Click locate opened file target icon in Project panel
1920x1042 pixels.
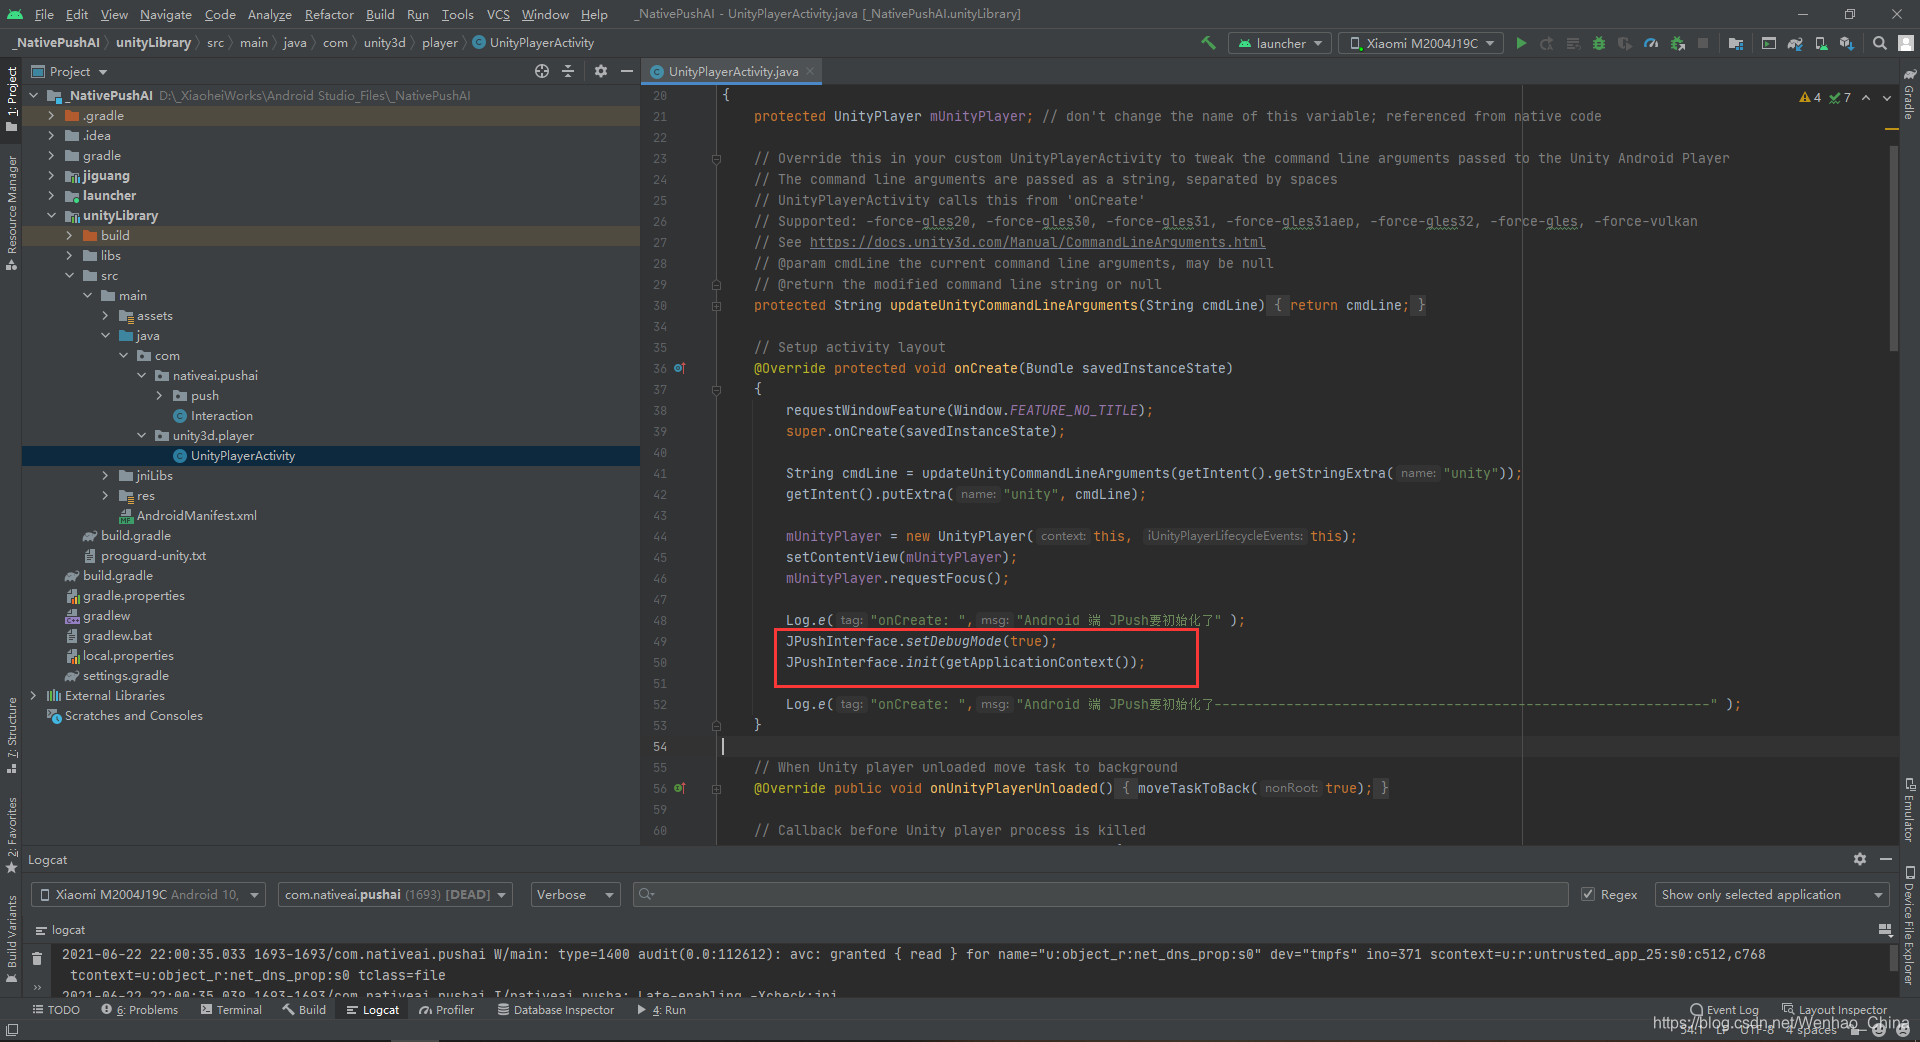click(x=542, y=71)
